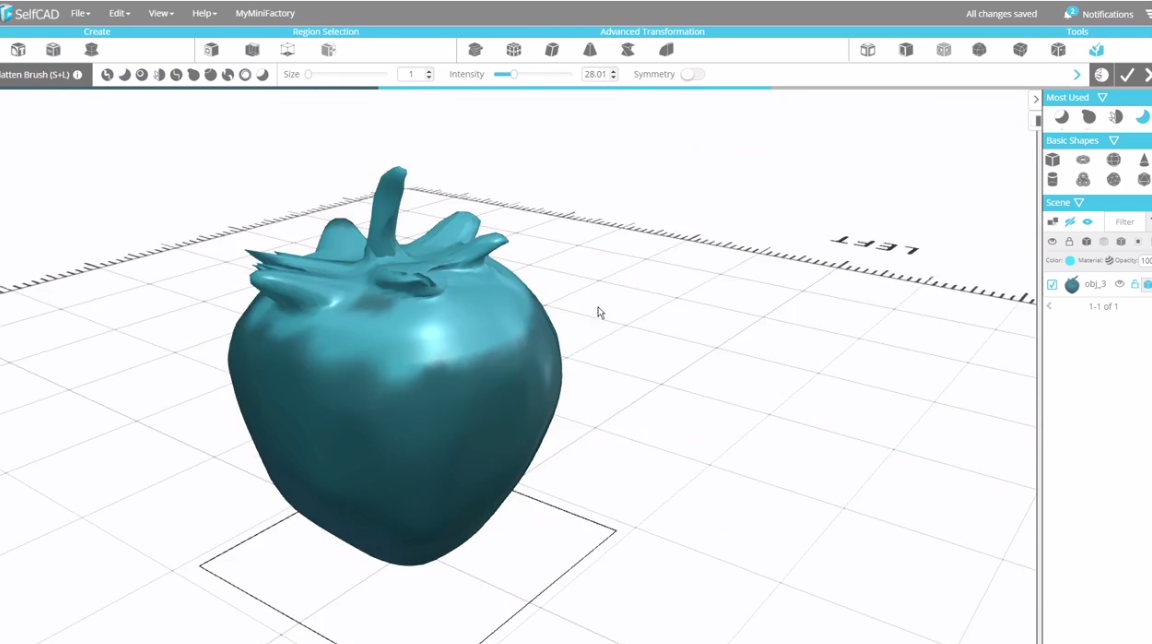The width and height of the screenshot is (1152, 644).
Task: Click the Size value input field
Action: [x=411, y=74]
